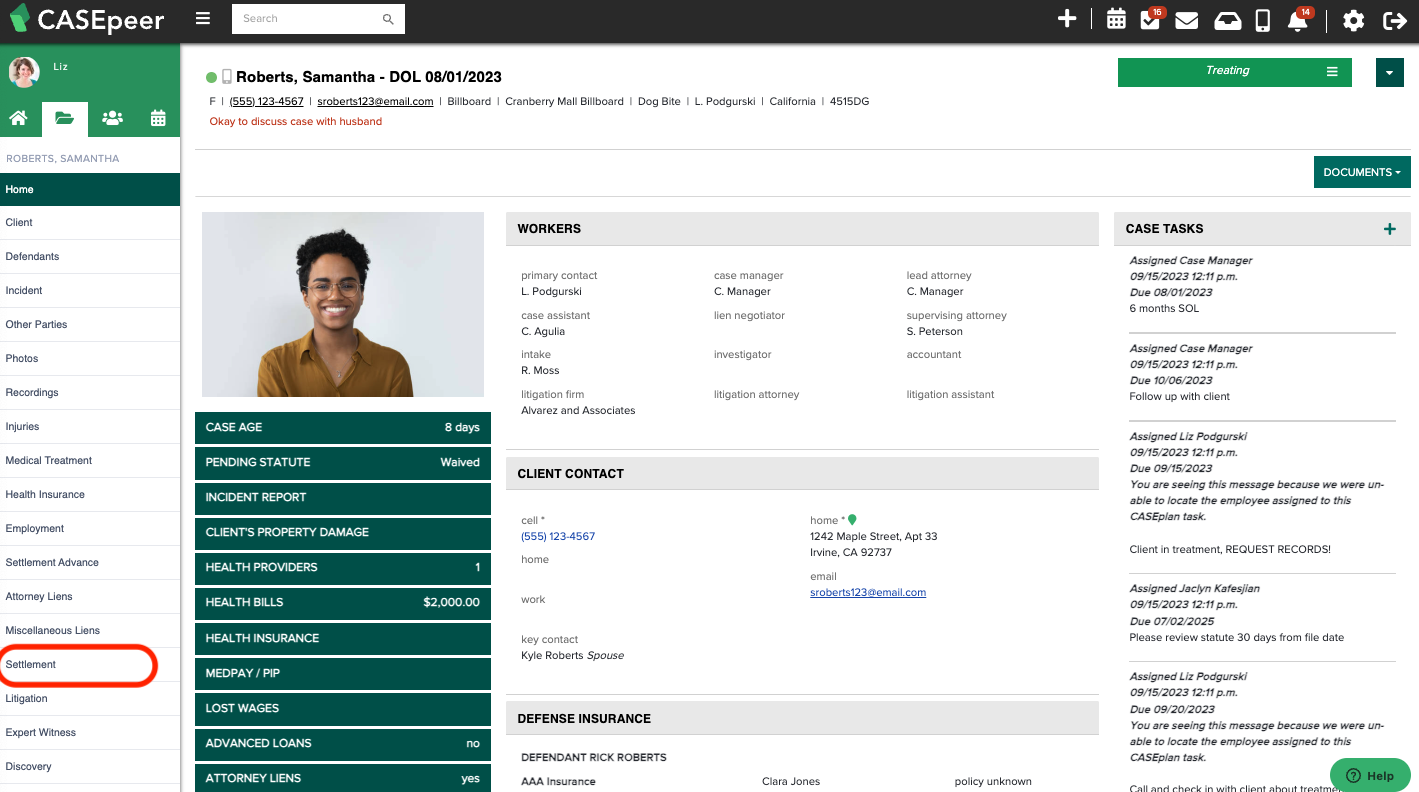The image size is (1419, 792).
Task: Open HEALTH INSURANCE summary bar
Action: pyautogui.click(x=343, y=638)
